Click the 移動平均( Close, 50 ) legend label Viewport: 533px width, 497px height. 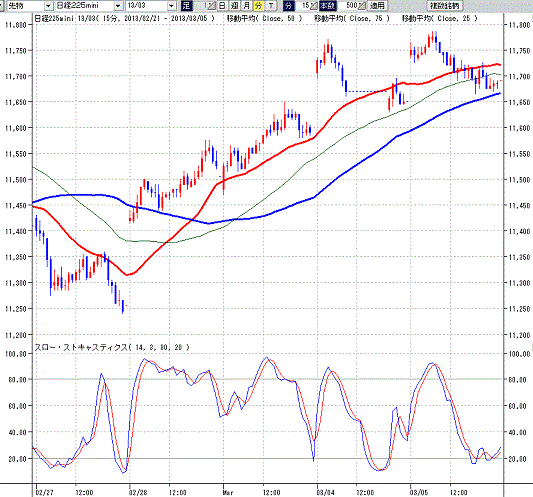264,18
